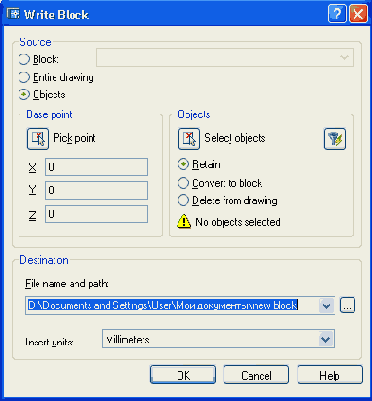Screen dimensions: 372x401
Task: Click the Cancel button
Action: (x=256, y=375)
